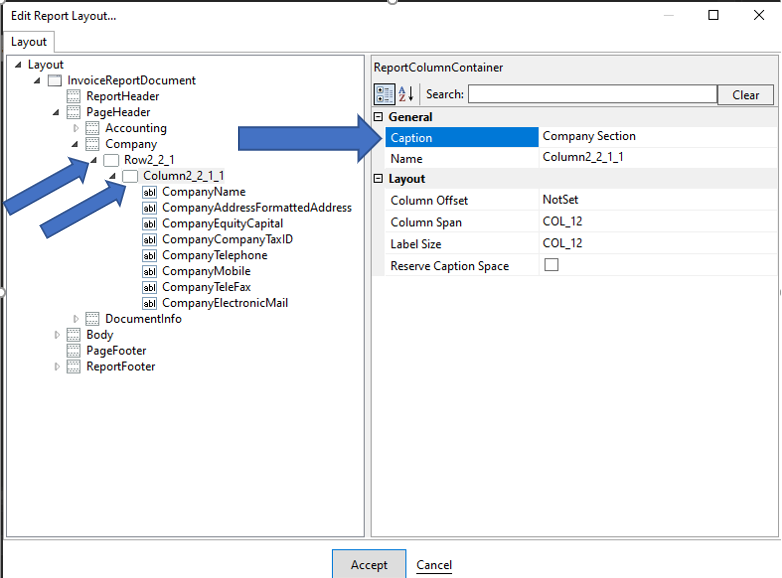
Task: Clear the property search
Action: click(746, 95)
